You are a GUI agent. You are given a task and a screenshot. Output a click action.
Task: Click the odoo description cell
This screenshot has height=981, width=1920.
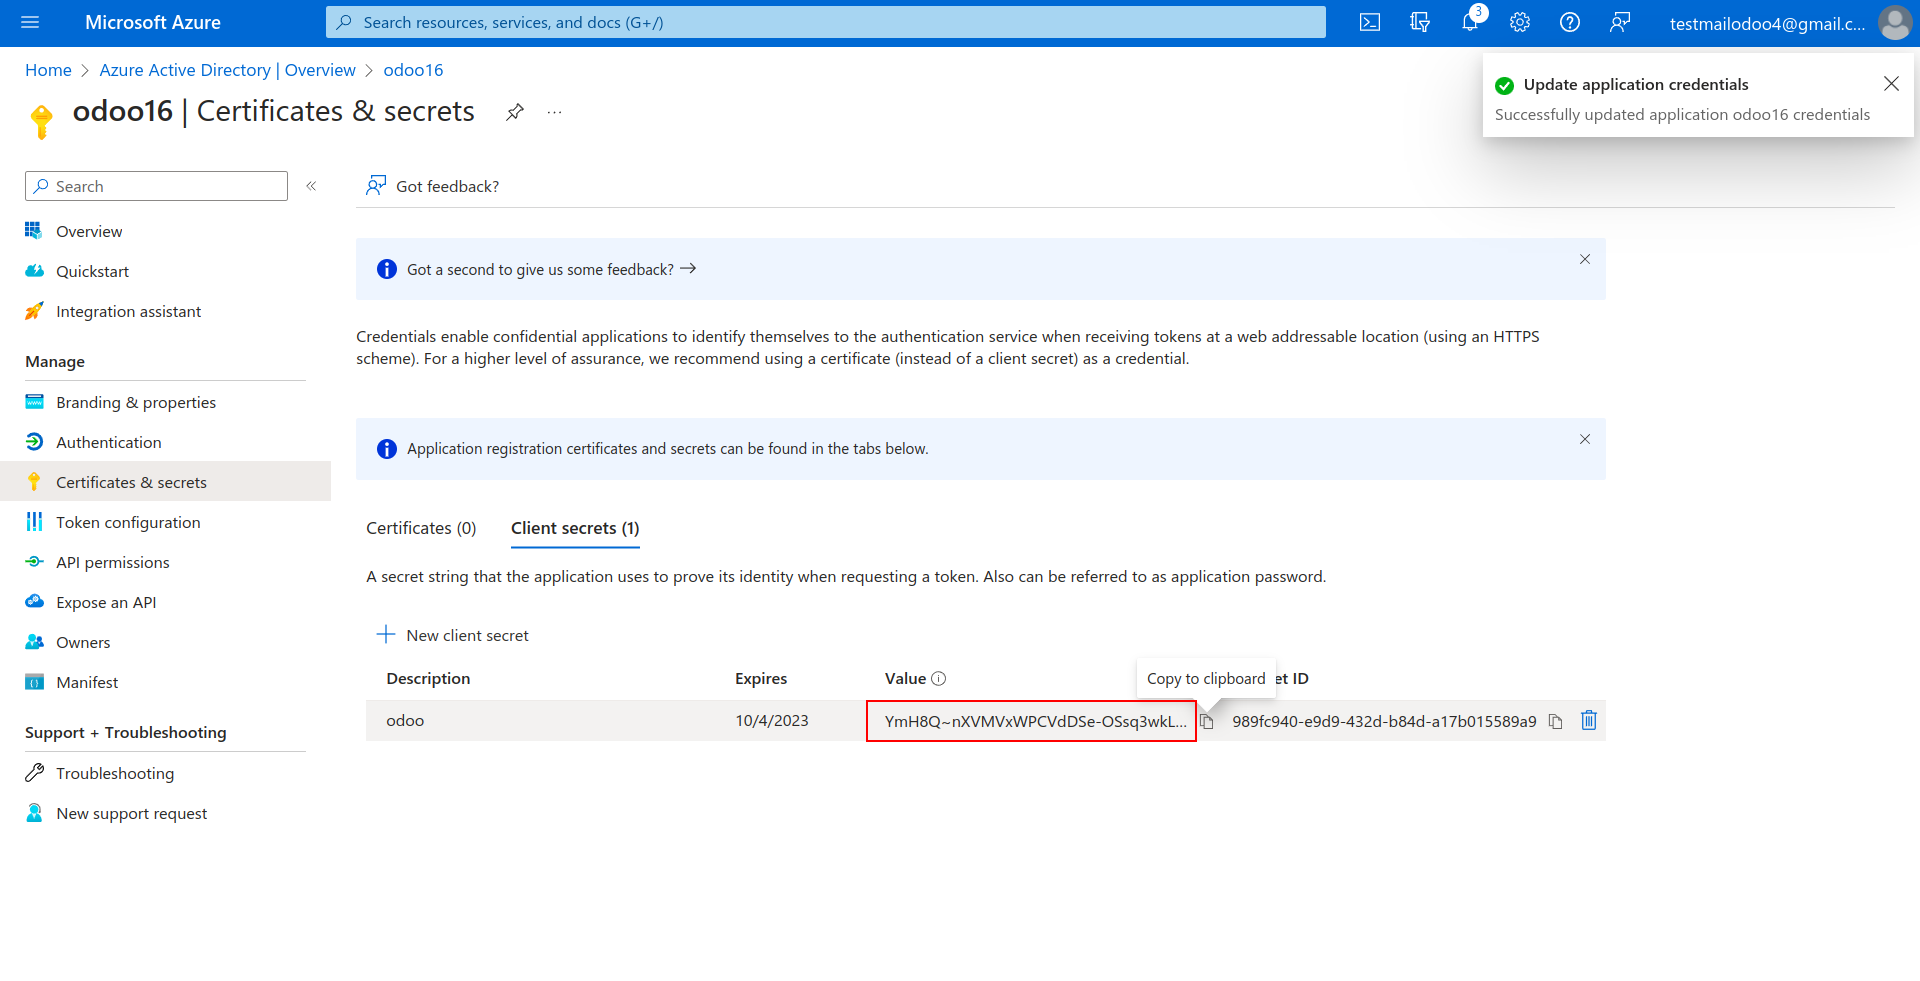tap(405, 721)
